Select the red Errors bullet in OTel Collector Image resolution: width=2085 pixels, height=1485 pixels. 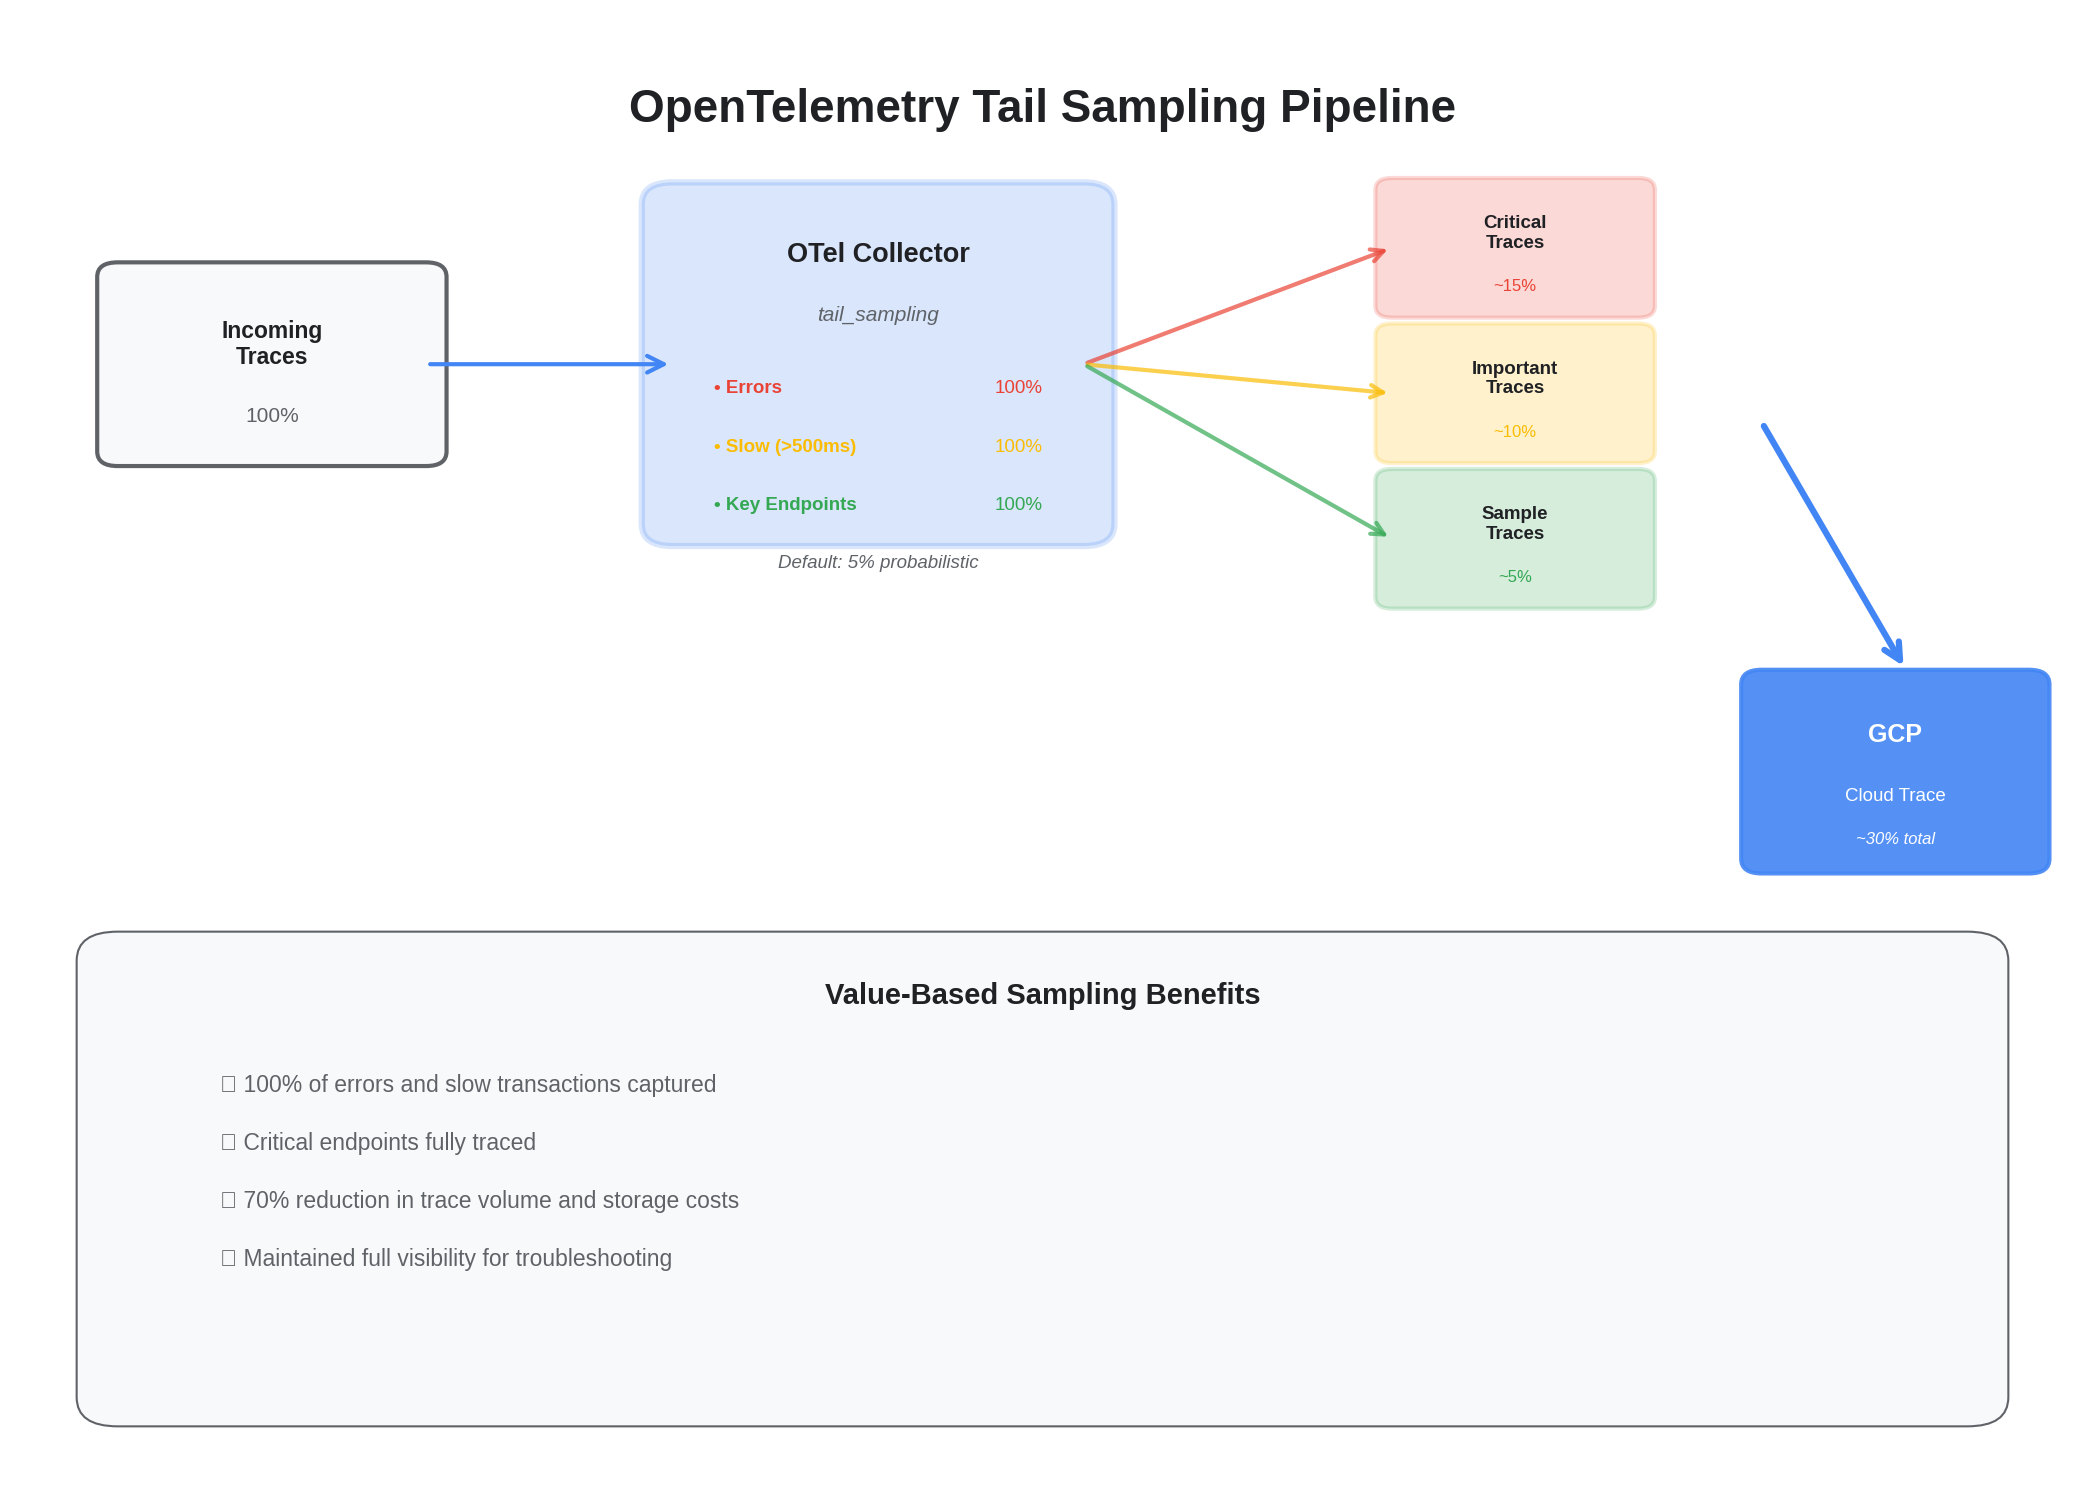coord(751,386)
